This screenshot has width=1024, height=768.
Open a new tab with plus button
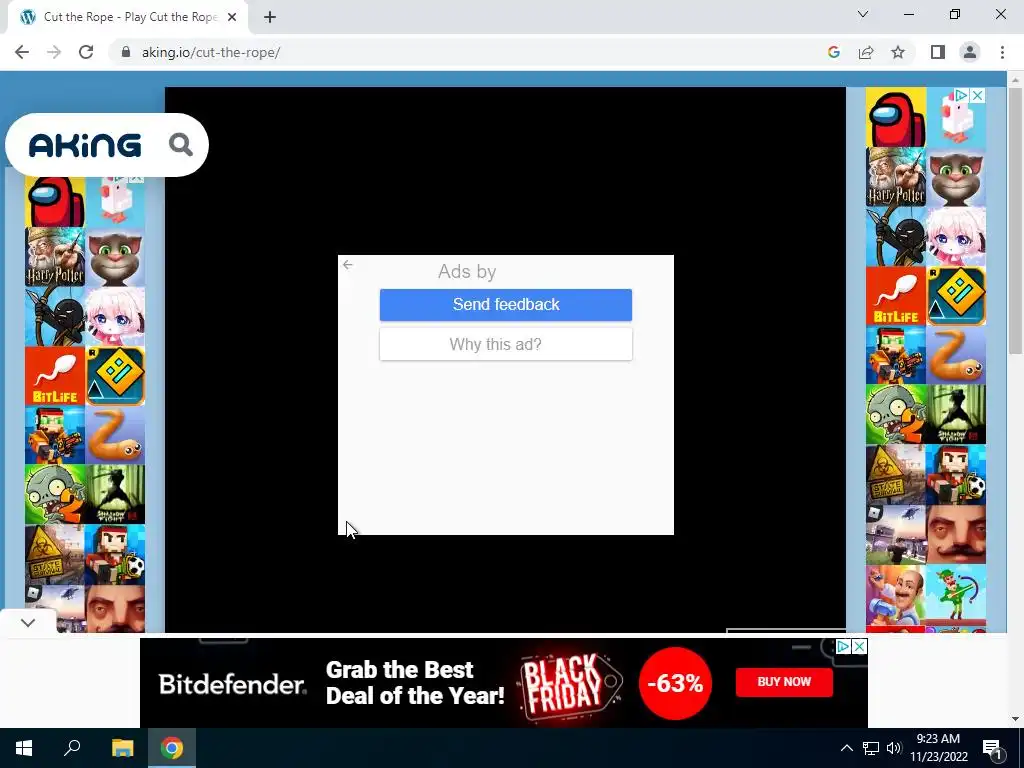pos(270,17)
